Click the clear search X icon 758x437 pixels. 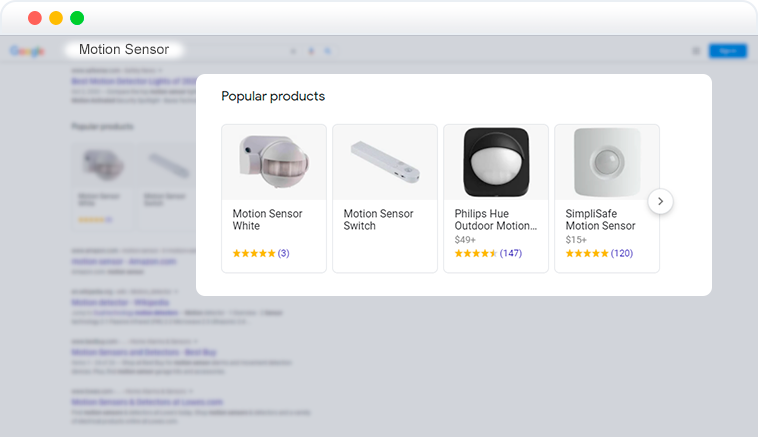click(293, 51)
